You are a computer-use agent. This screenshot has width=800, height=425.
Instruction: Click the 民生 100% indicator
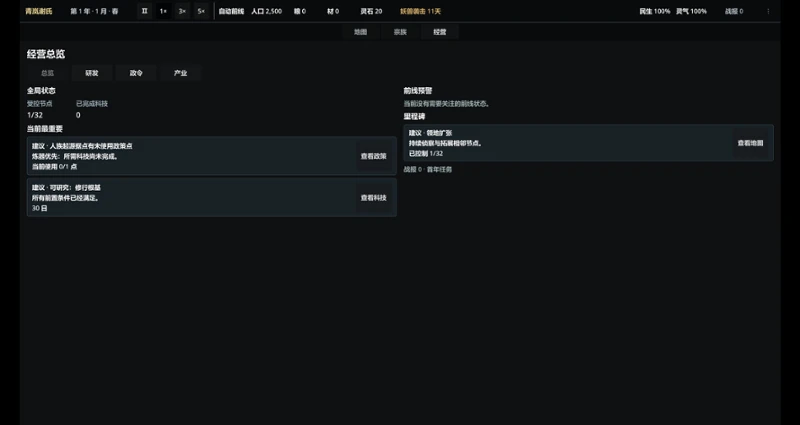click(655, 11)
